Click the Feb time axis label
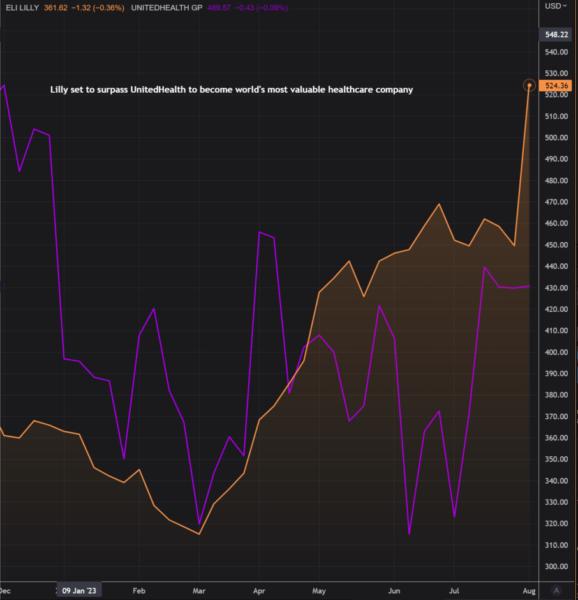 tap(139, 591)
